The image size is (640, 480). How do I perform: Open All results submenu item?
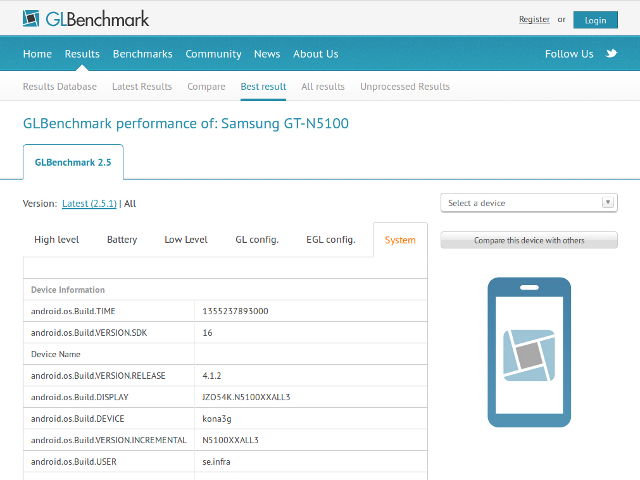click(323, 87)
